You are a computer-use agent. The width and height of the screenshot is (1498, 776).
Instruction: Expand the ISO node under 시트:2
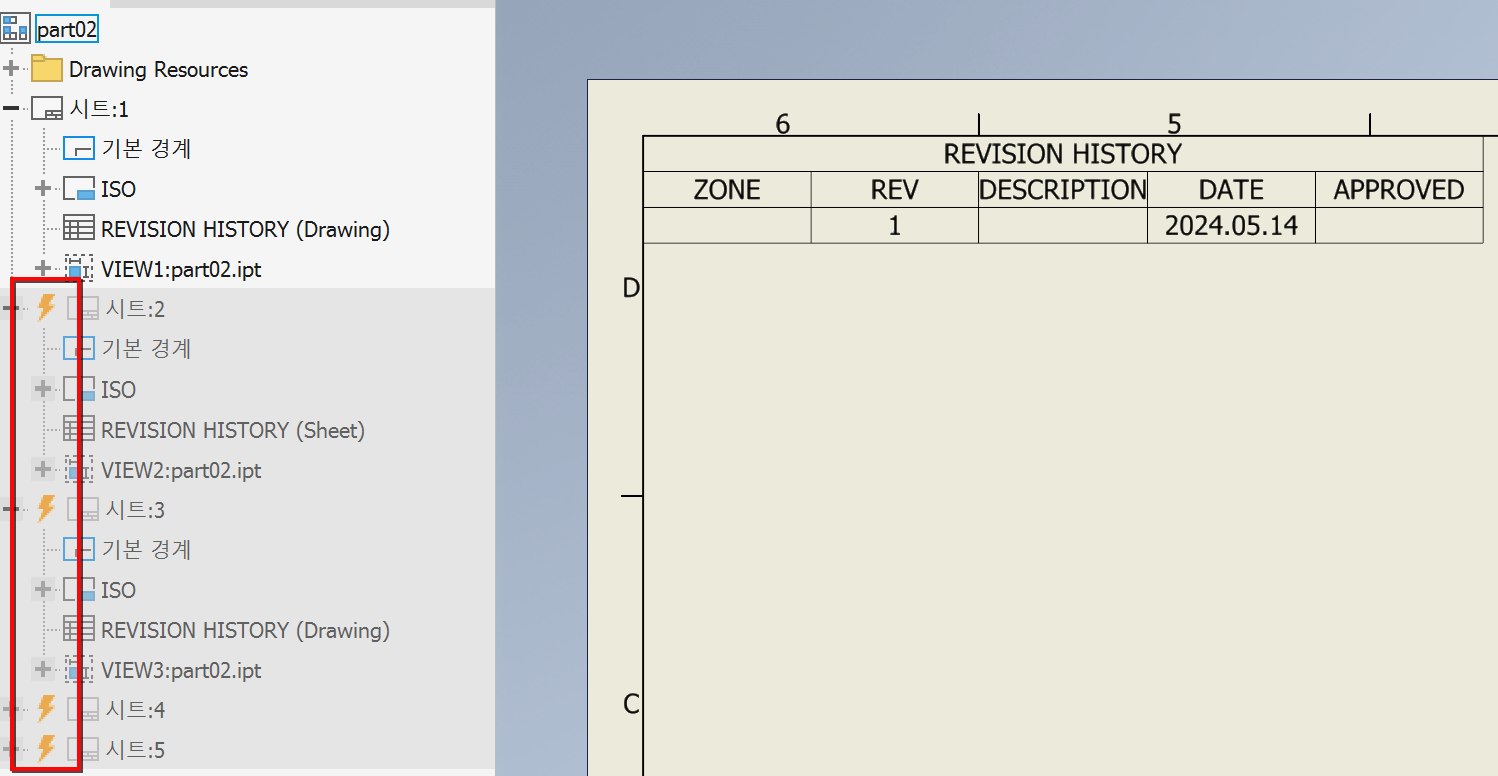pos(44,389)
